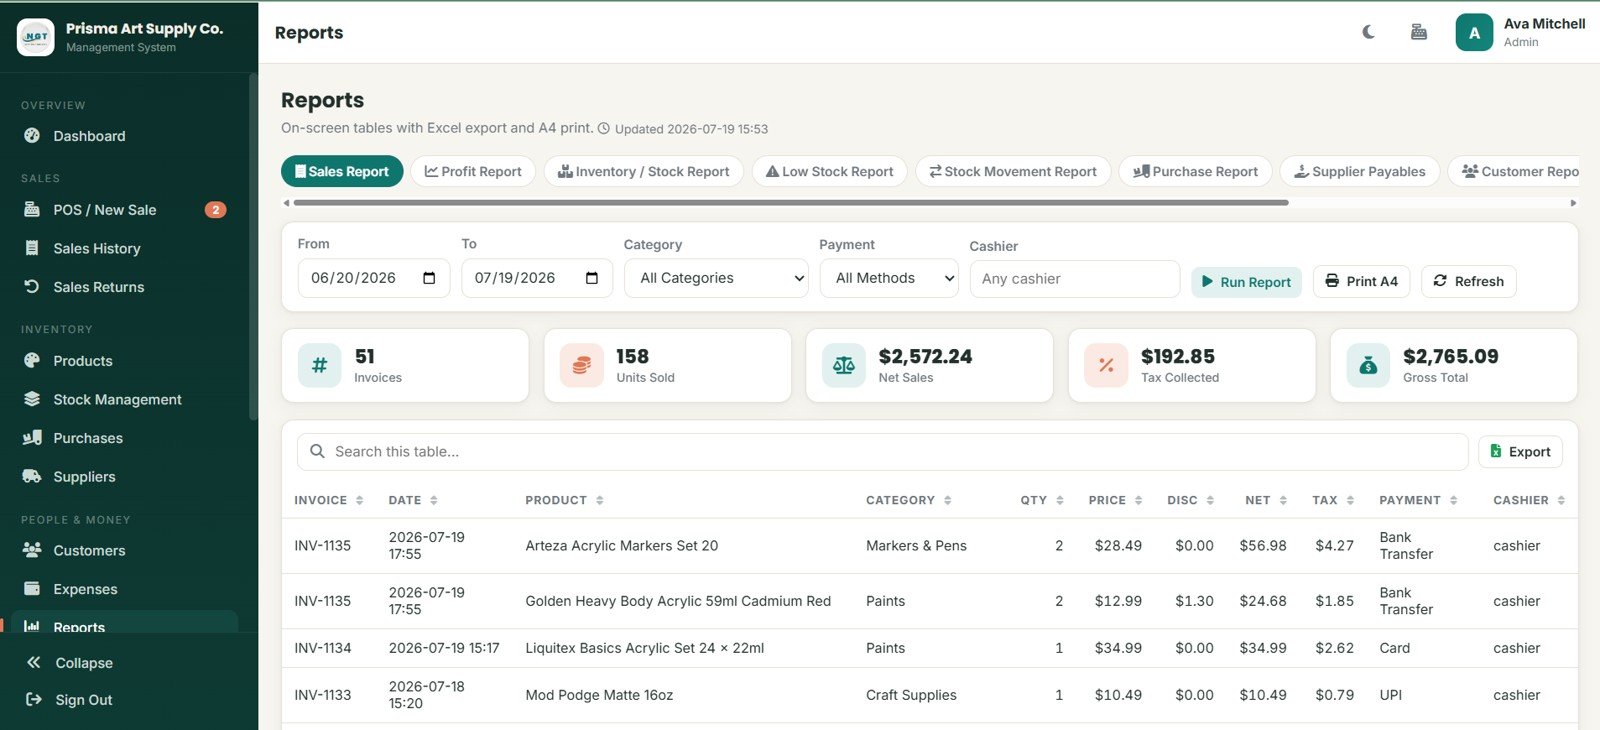Sort table by Invoice column
Image resolution: width=1600 pixels, height=730 pixels.
coord(329,500)
